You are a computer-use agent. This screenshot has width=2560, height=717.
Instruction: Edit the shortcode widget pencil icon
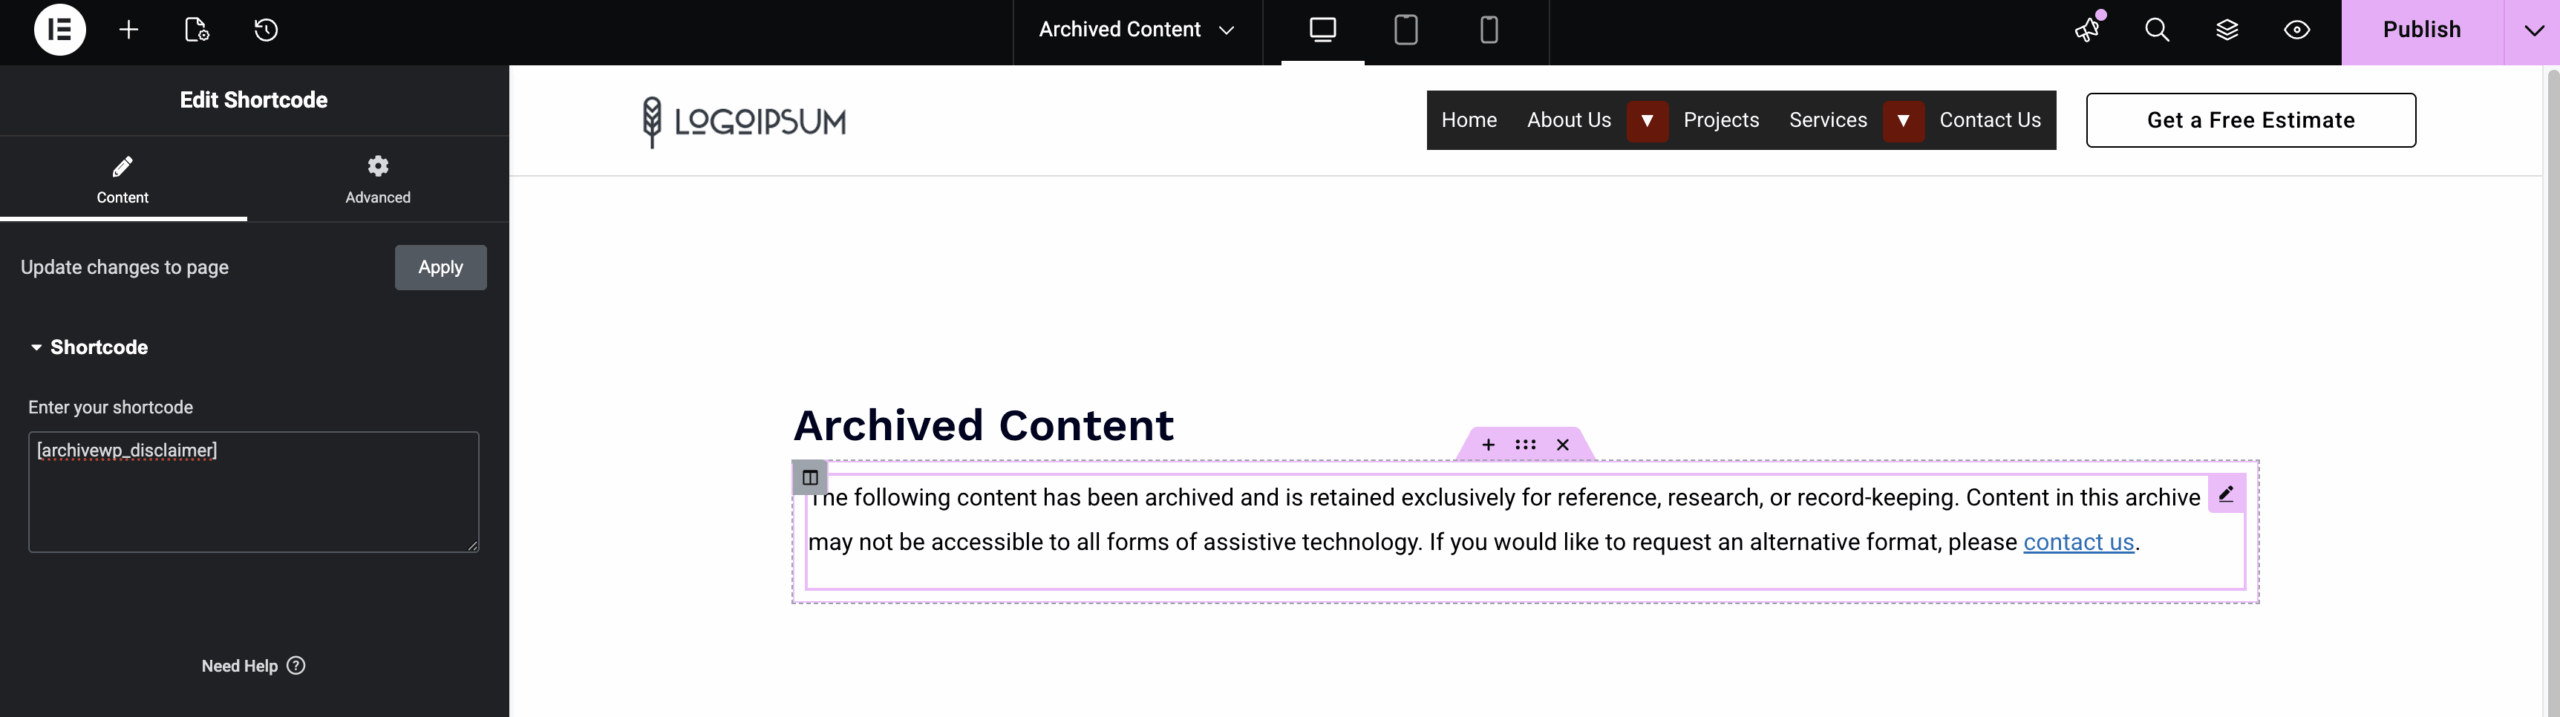click(x=2226, y=494)
